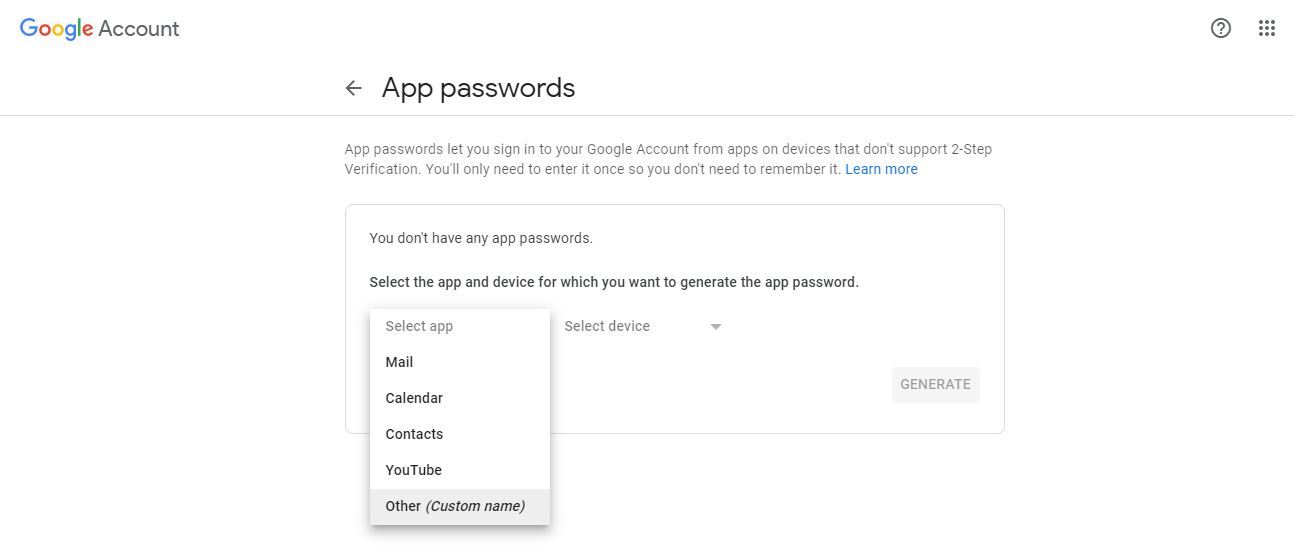The height and width of the screenshot is (555, 1294).
Task: Click the Google Account logo
Action: point(100,28)
